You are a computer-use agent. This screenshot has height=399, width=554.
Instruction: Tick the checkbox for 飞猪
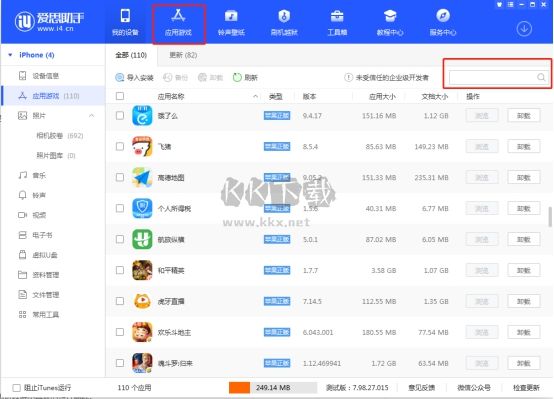(x=120, y=146)
